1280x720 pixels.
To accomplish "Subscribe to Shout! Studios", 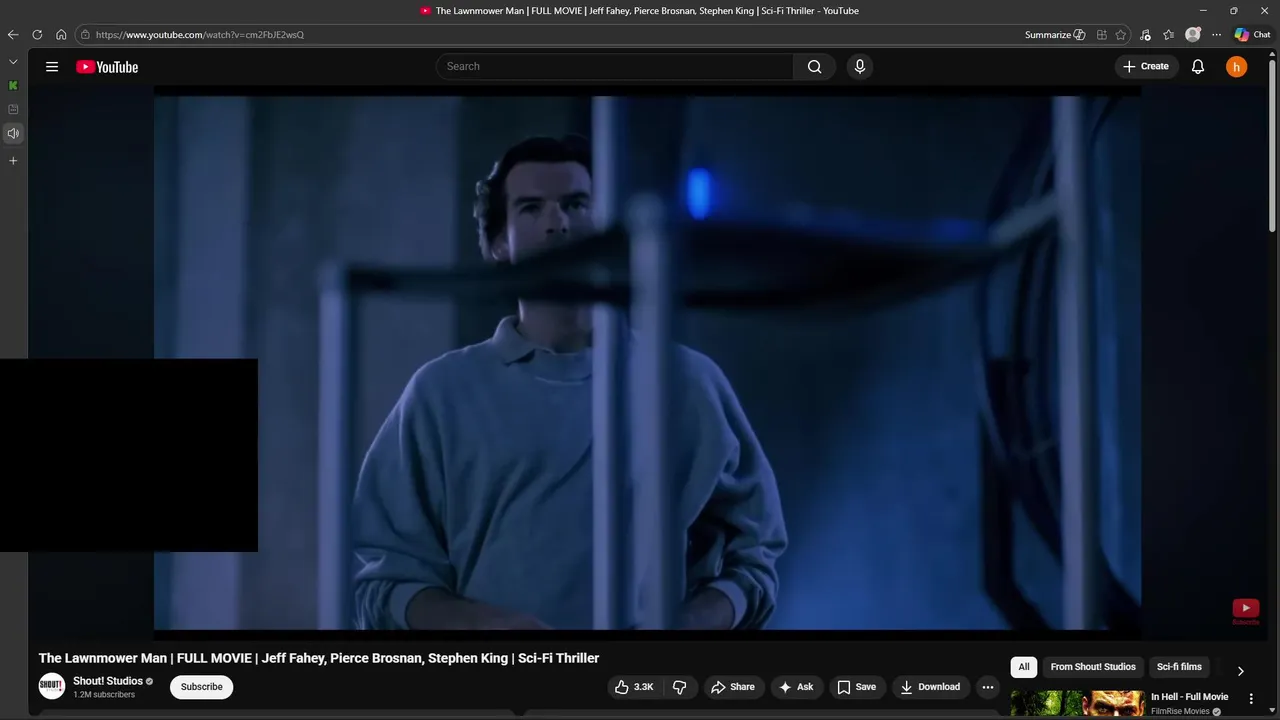I will point(202,687).
